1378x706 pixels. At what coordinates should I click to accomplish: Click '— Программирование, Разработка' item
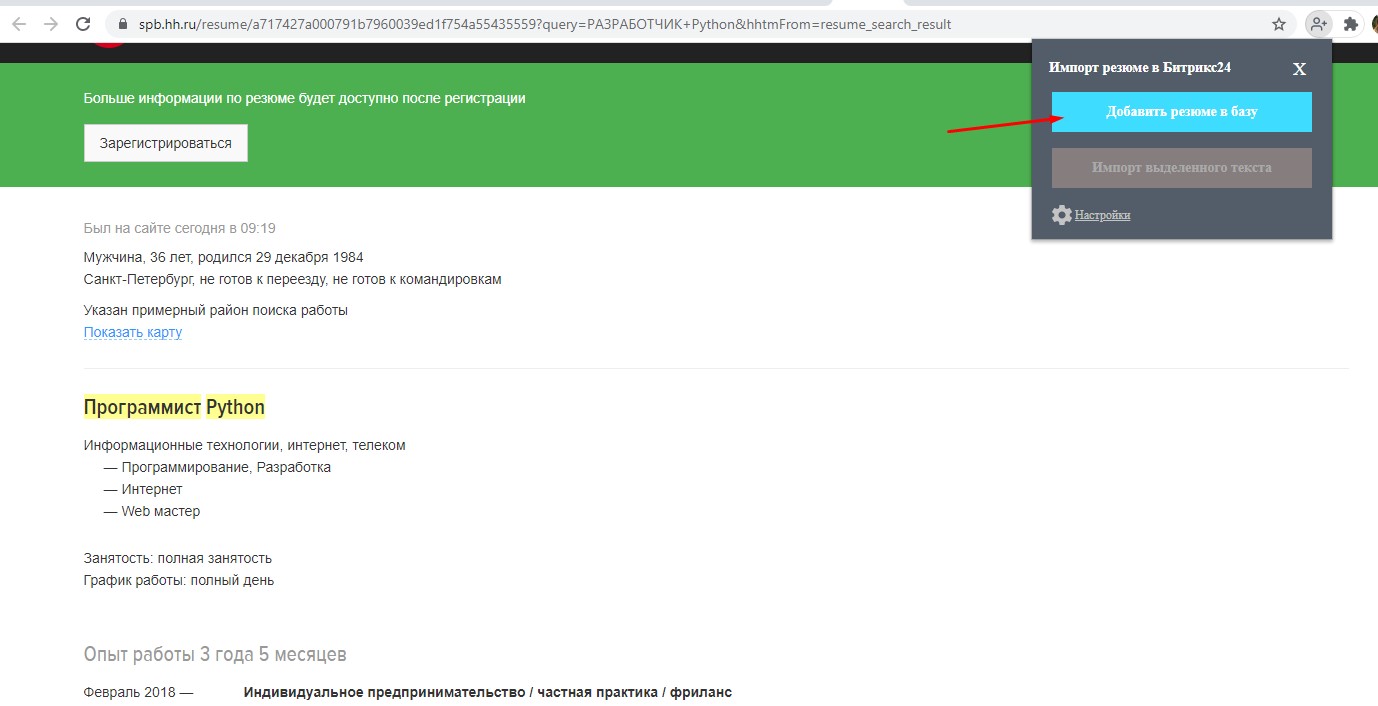(x=217, y=467)
